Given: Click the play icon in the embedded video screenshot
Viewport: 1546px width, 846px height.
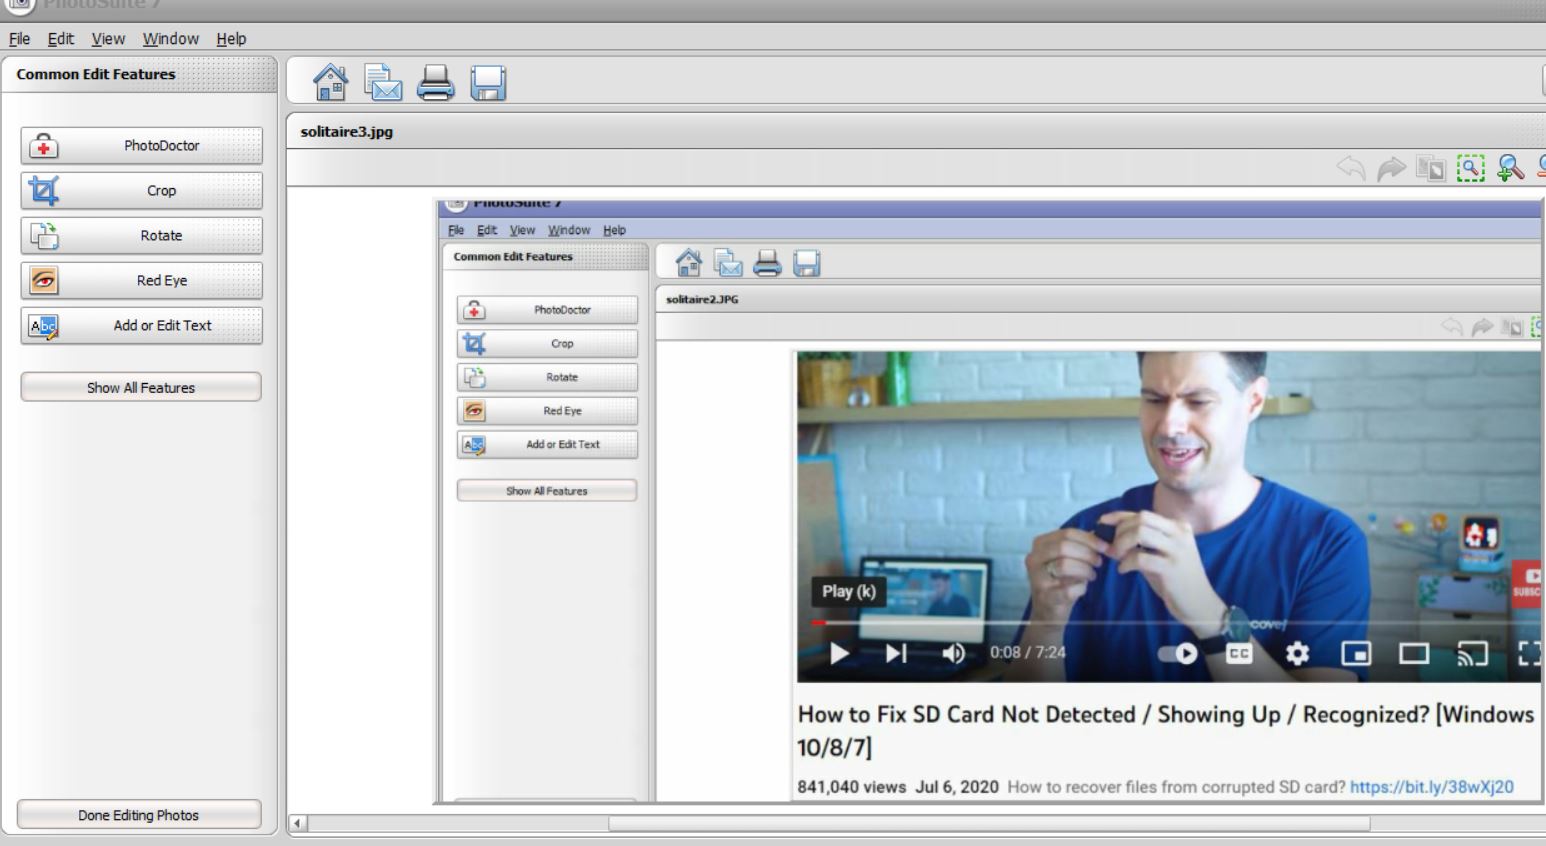Looking at the screenshot, I should click(x=839, y=654).
